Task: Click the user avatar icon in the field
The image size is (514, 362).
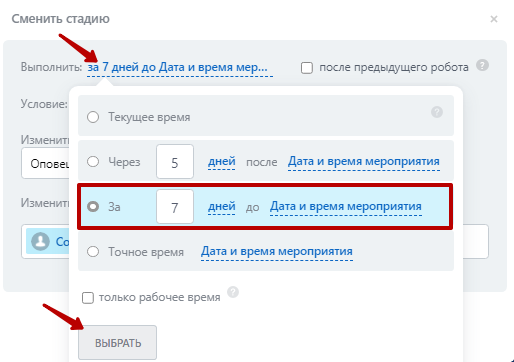Action: tap(40, 241)
